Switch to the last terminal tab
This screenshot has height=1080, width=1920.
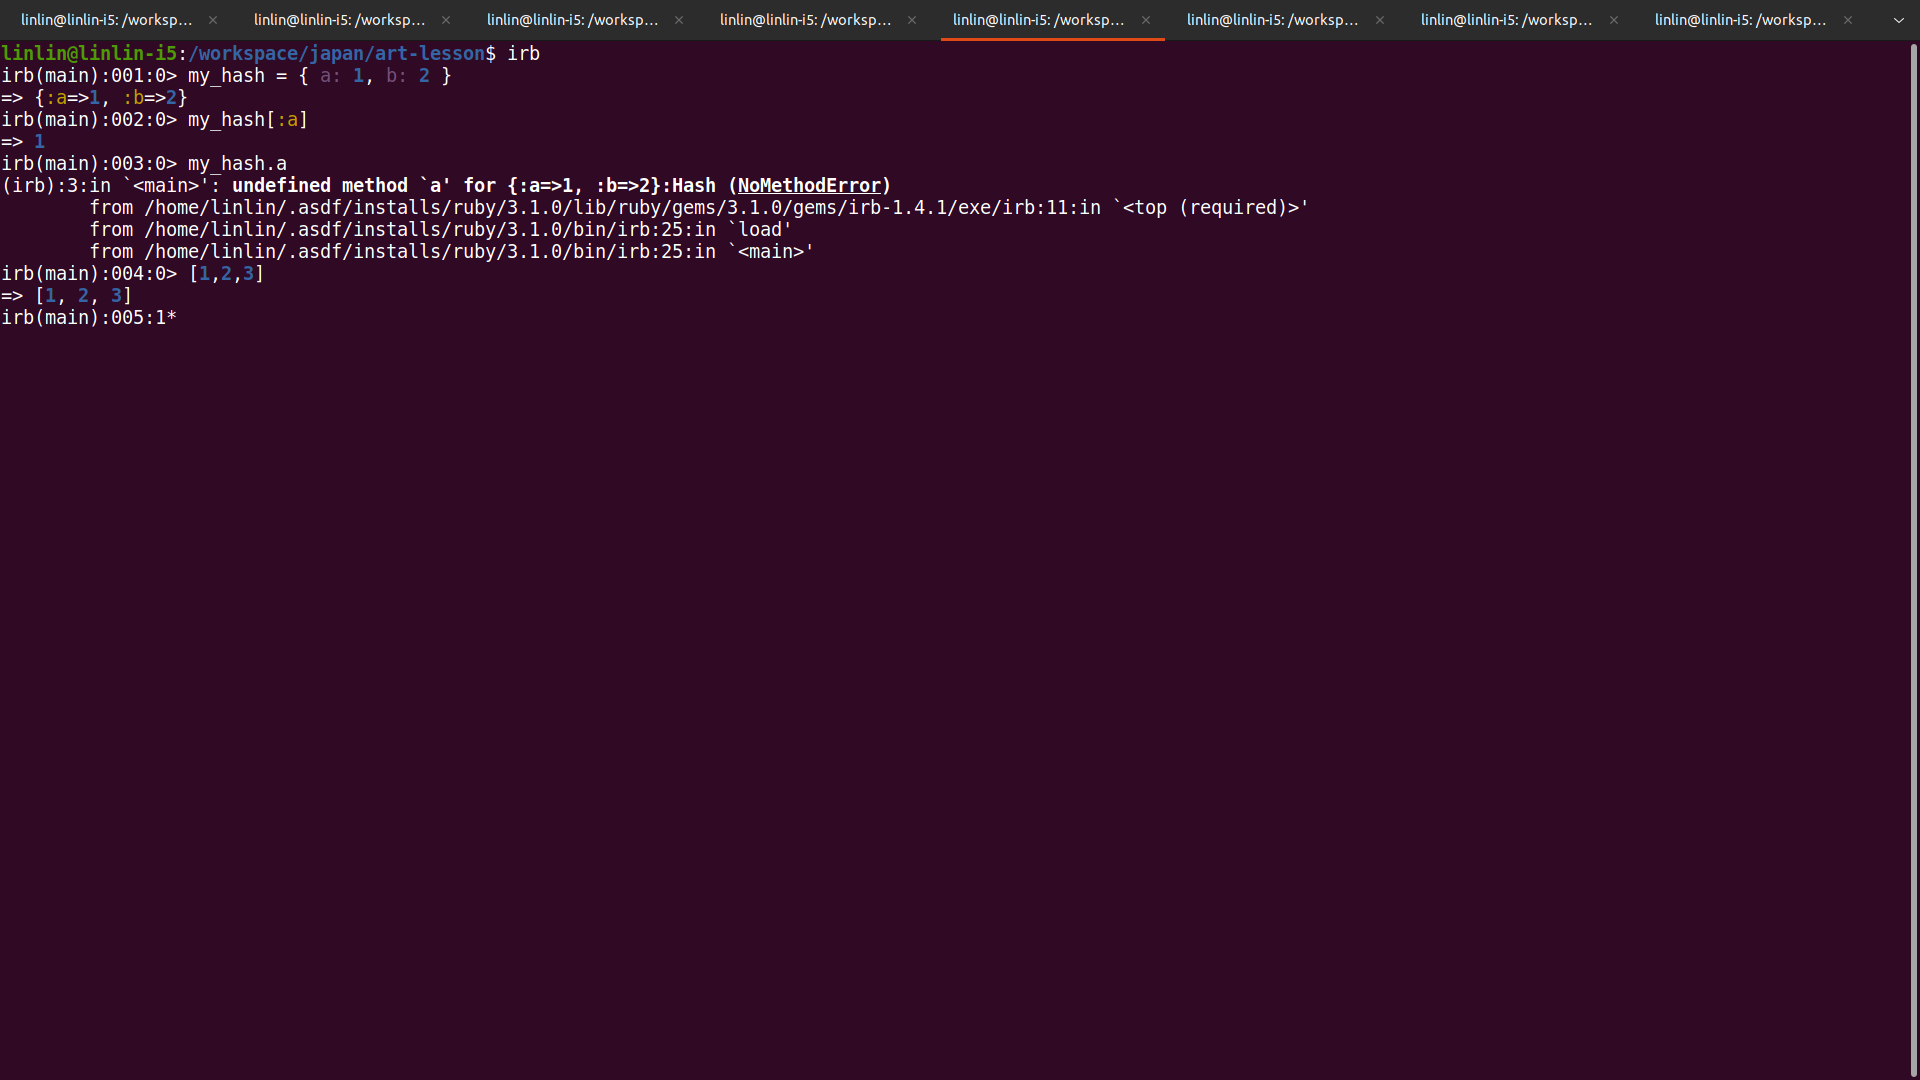[x=1740, y=19]
